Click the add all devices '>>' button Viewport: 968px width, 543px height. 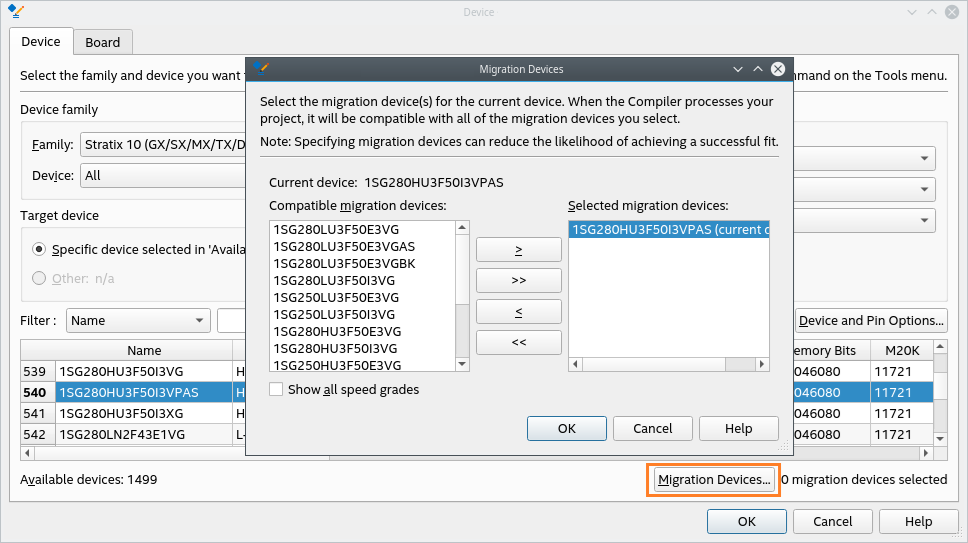point(518,280)
